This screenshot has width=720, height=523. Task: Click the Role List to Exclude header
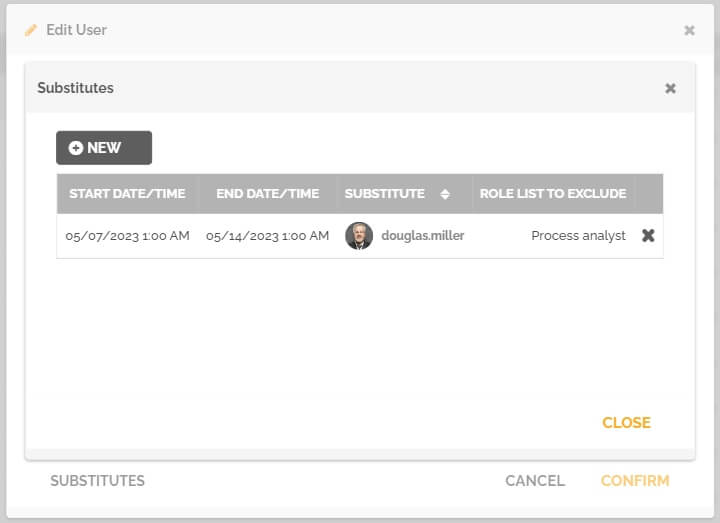point(553,194)
